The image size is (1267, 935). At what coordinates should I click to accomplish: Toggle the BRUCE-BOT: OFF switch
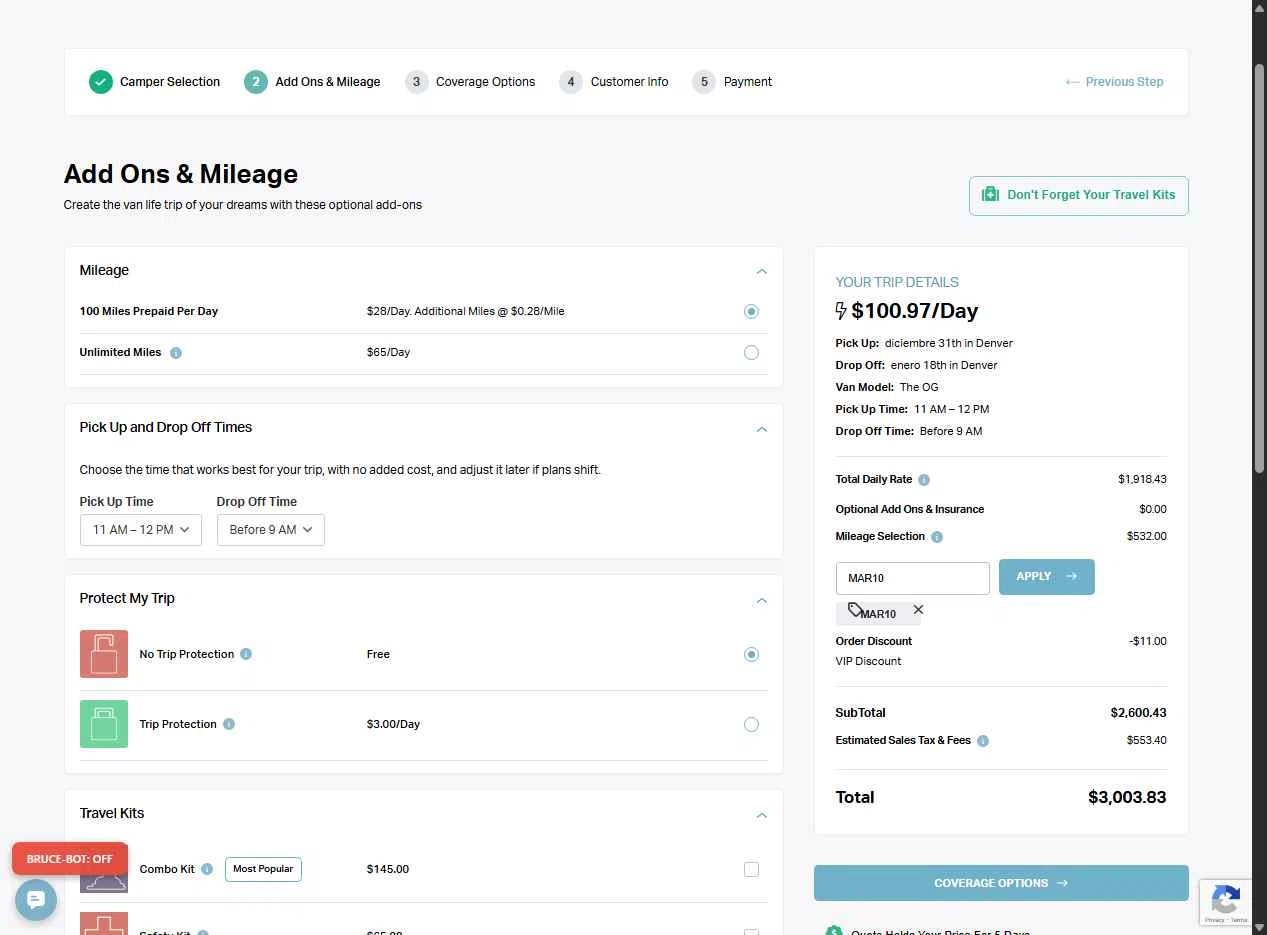click(x=70, y=859)
